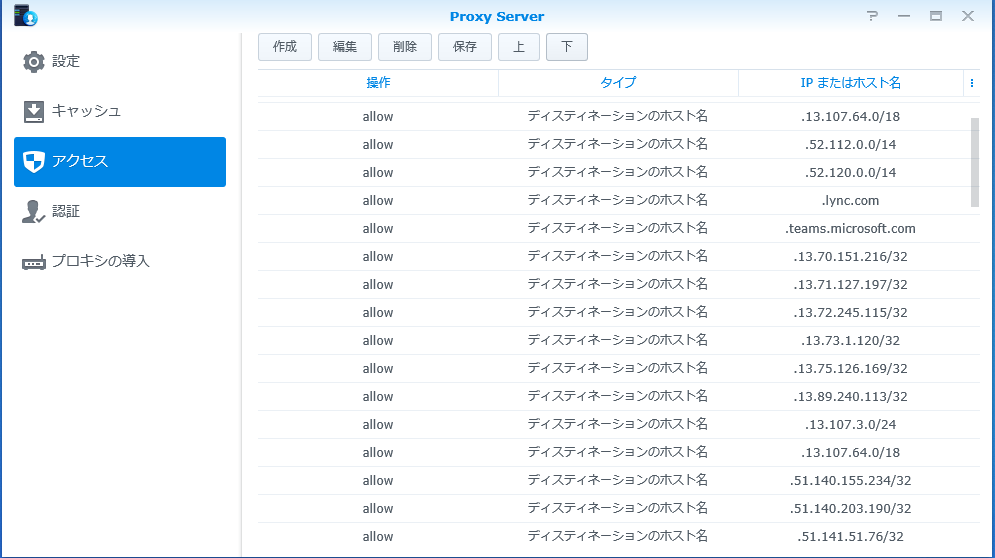The height and width of the screenshot is (558, 995).
Task: Click allow in the .52.112.0.0/14 row
Action: 378,145
